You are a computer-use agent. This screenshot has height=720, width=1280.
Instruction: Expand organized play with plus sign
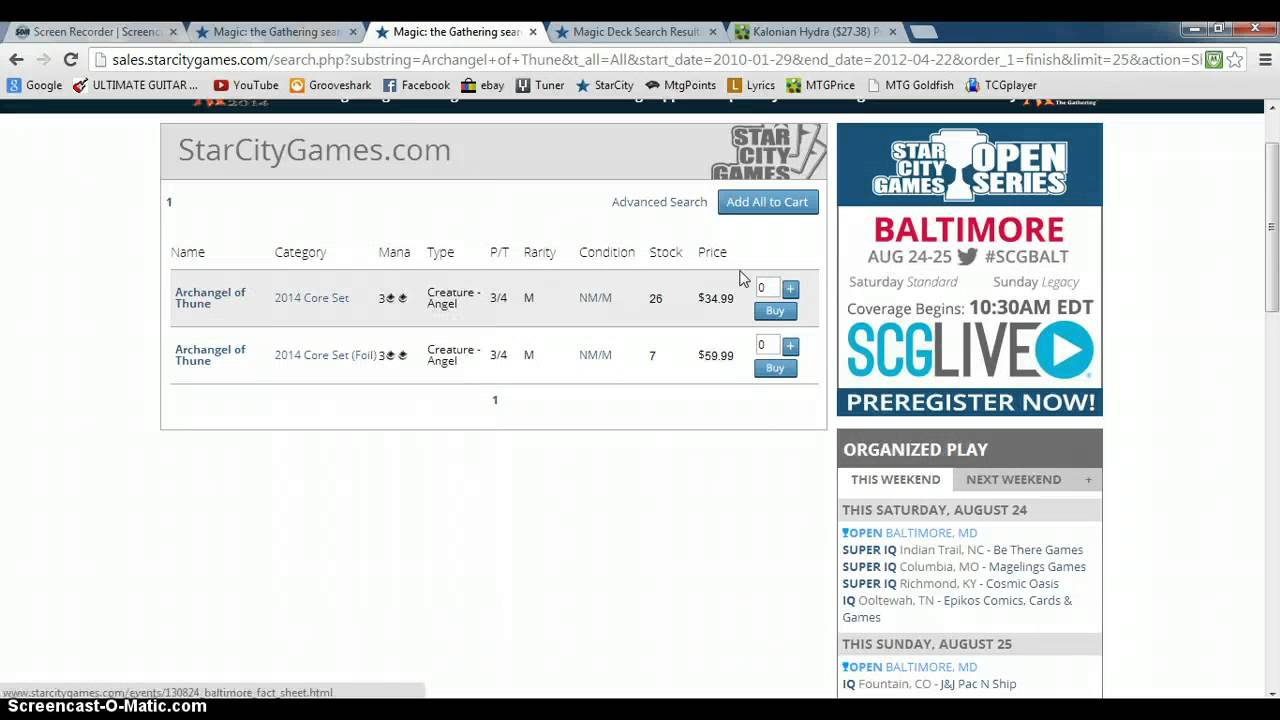tap(1088, 480)
